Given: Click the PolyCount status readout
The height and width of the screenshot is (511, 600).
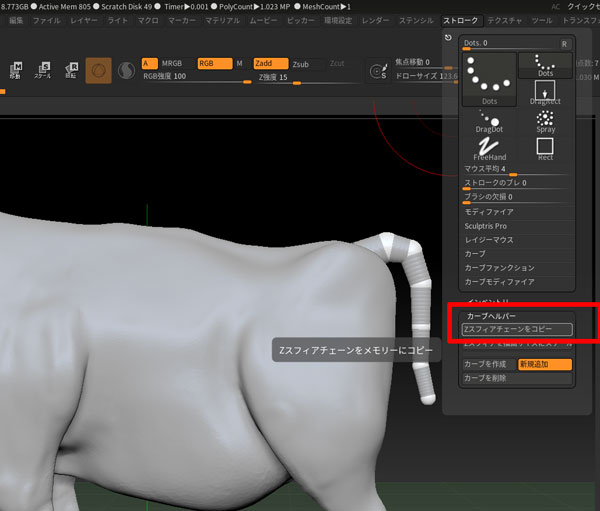Looking at the screenshot, I should (x=254, y=7).
